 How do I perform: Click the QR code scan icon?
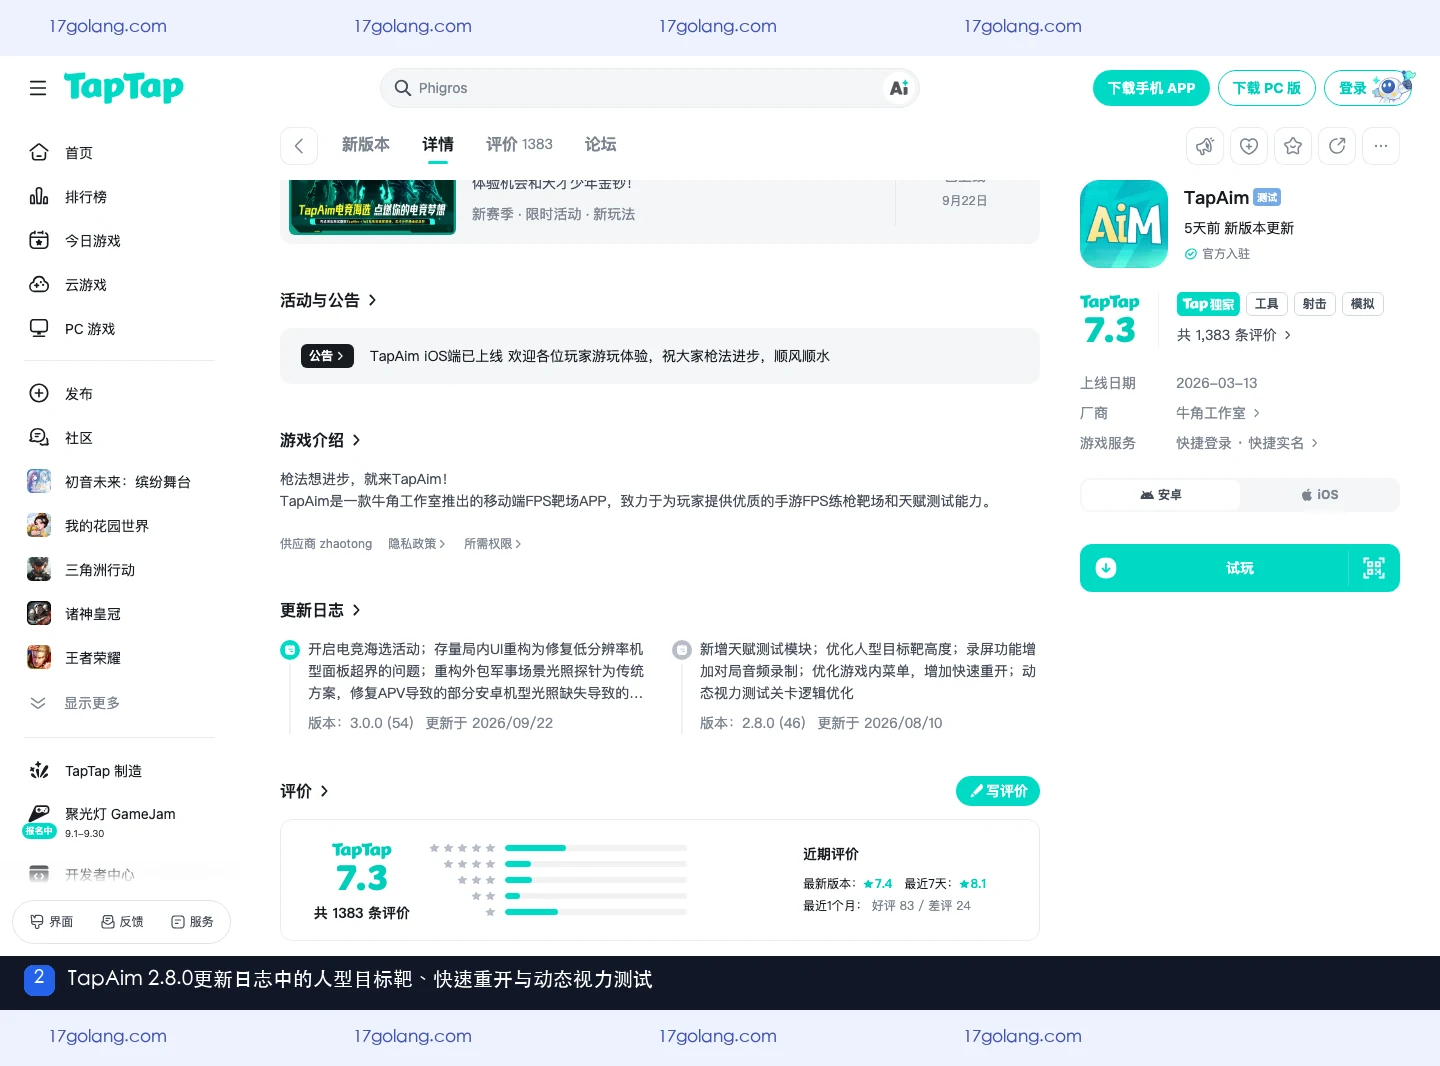pos(1374,568)
